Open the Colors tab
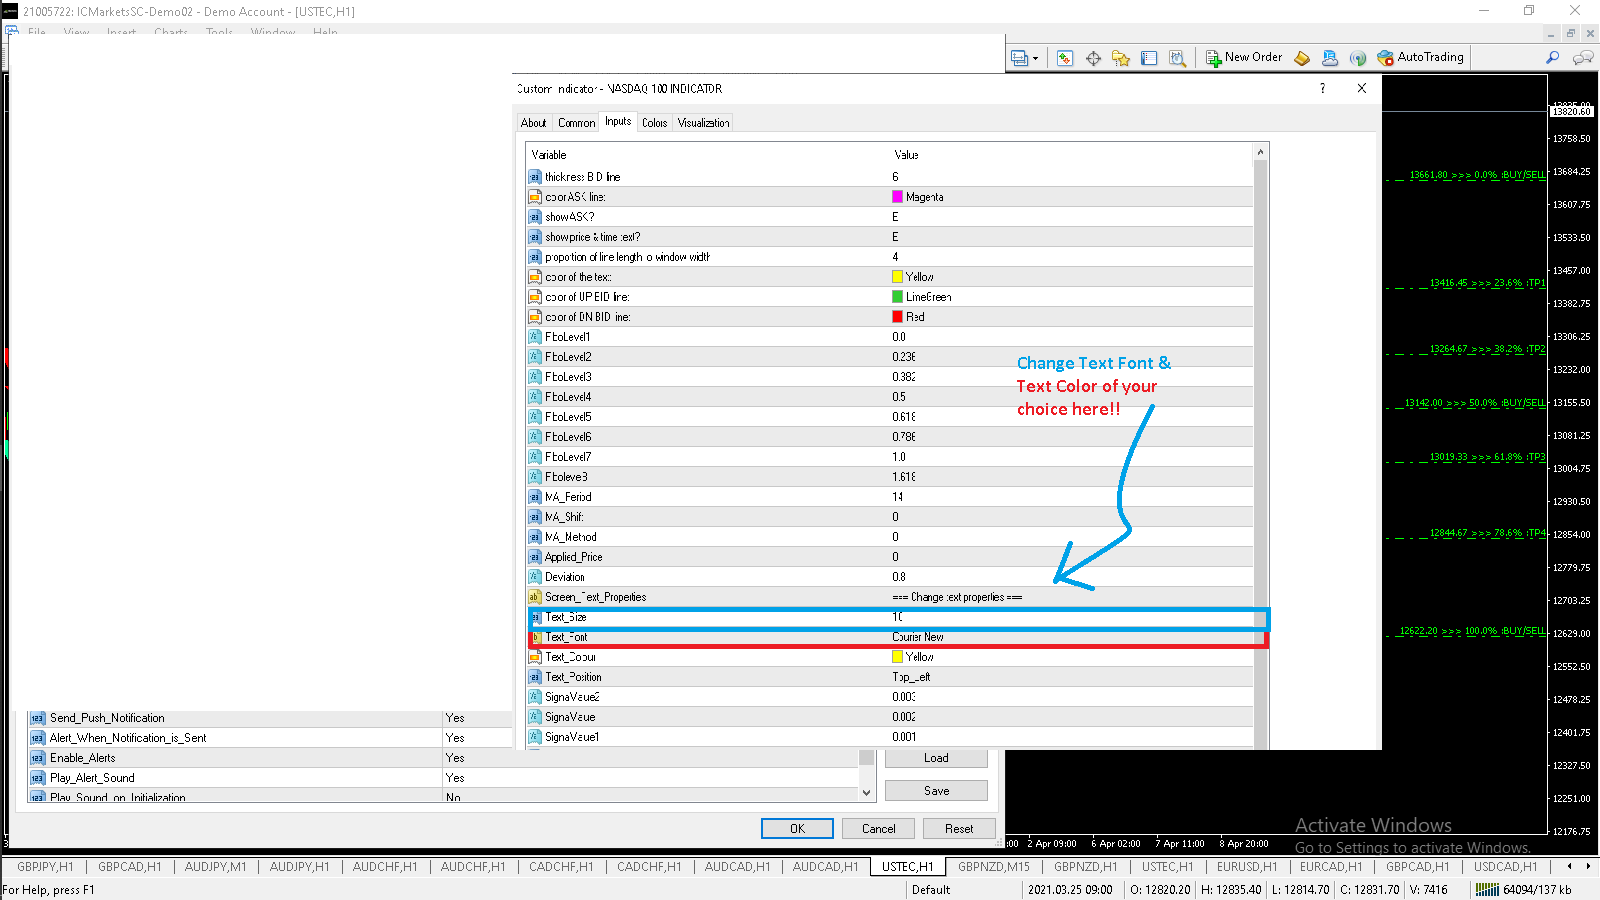This screenshot has width=1600, height=900. 655,123
